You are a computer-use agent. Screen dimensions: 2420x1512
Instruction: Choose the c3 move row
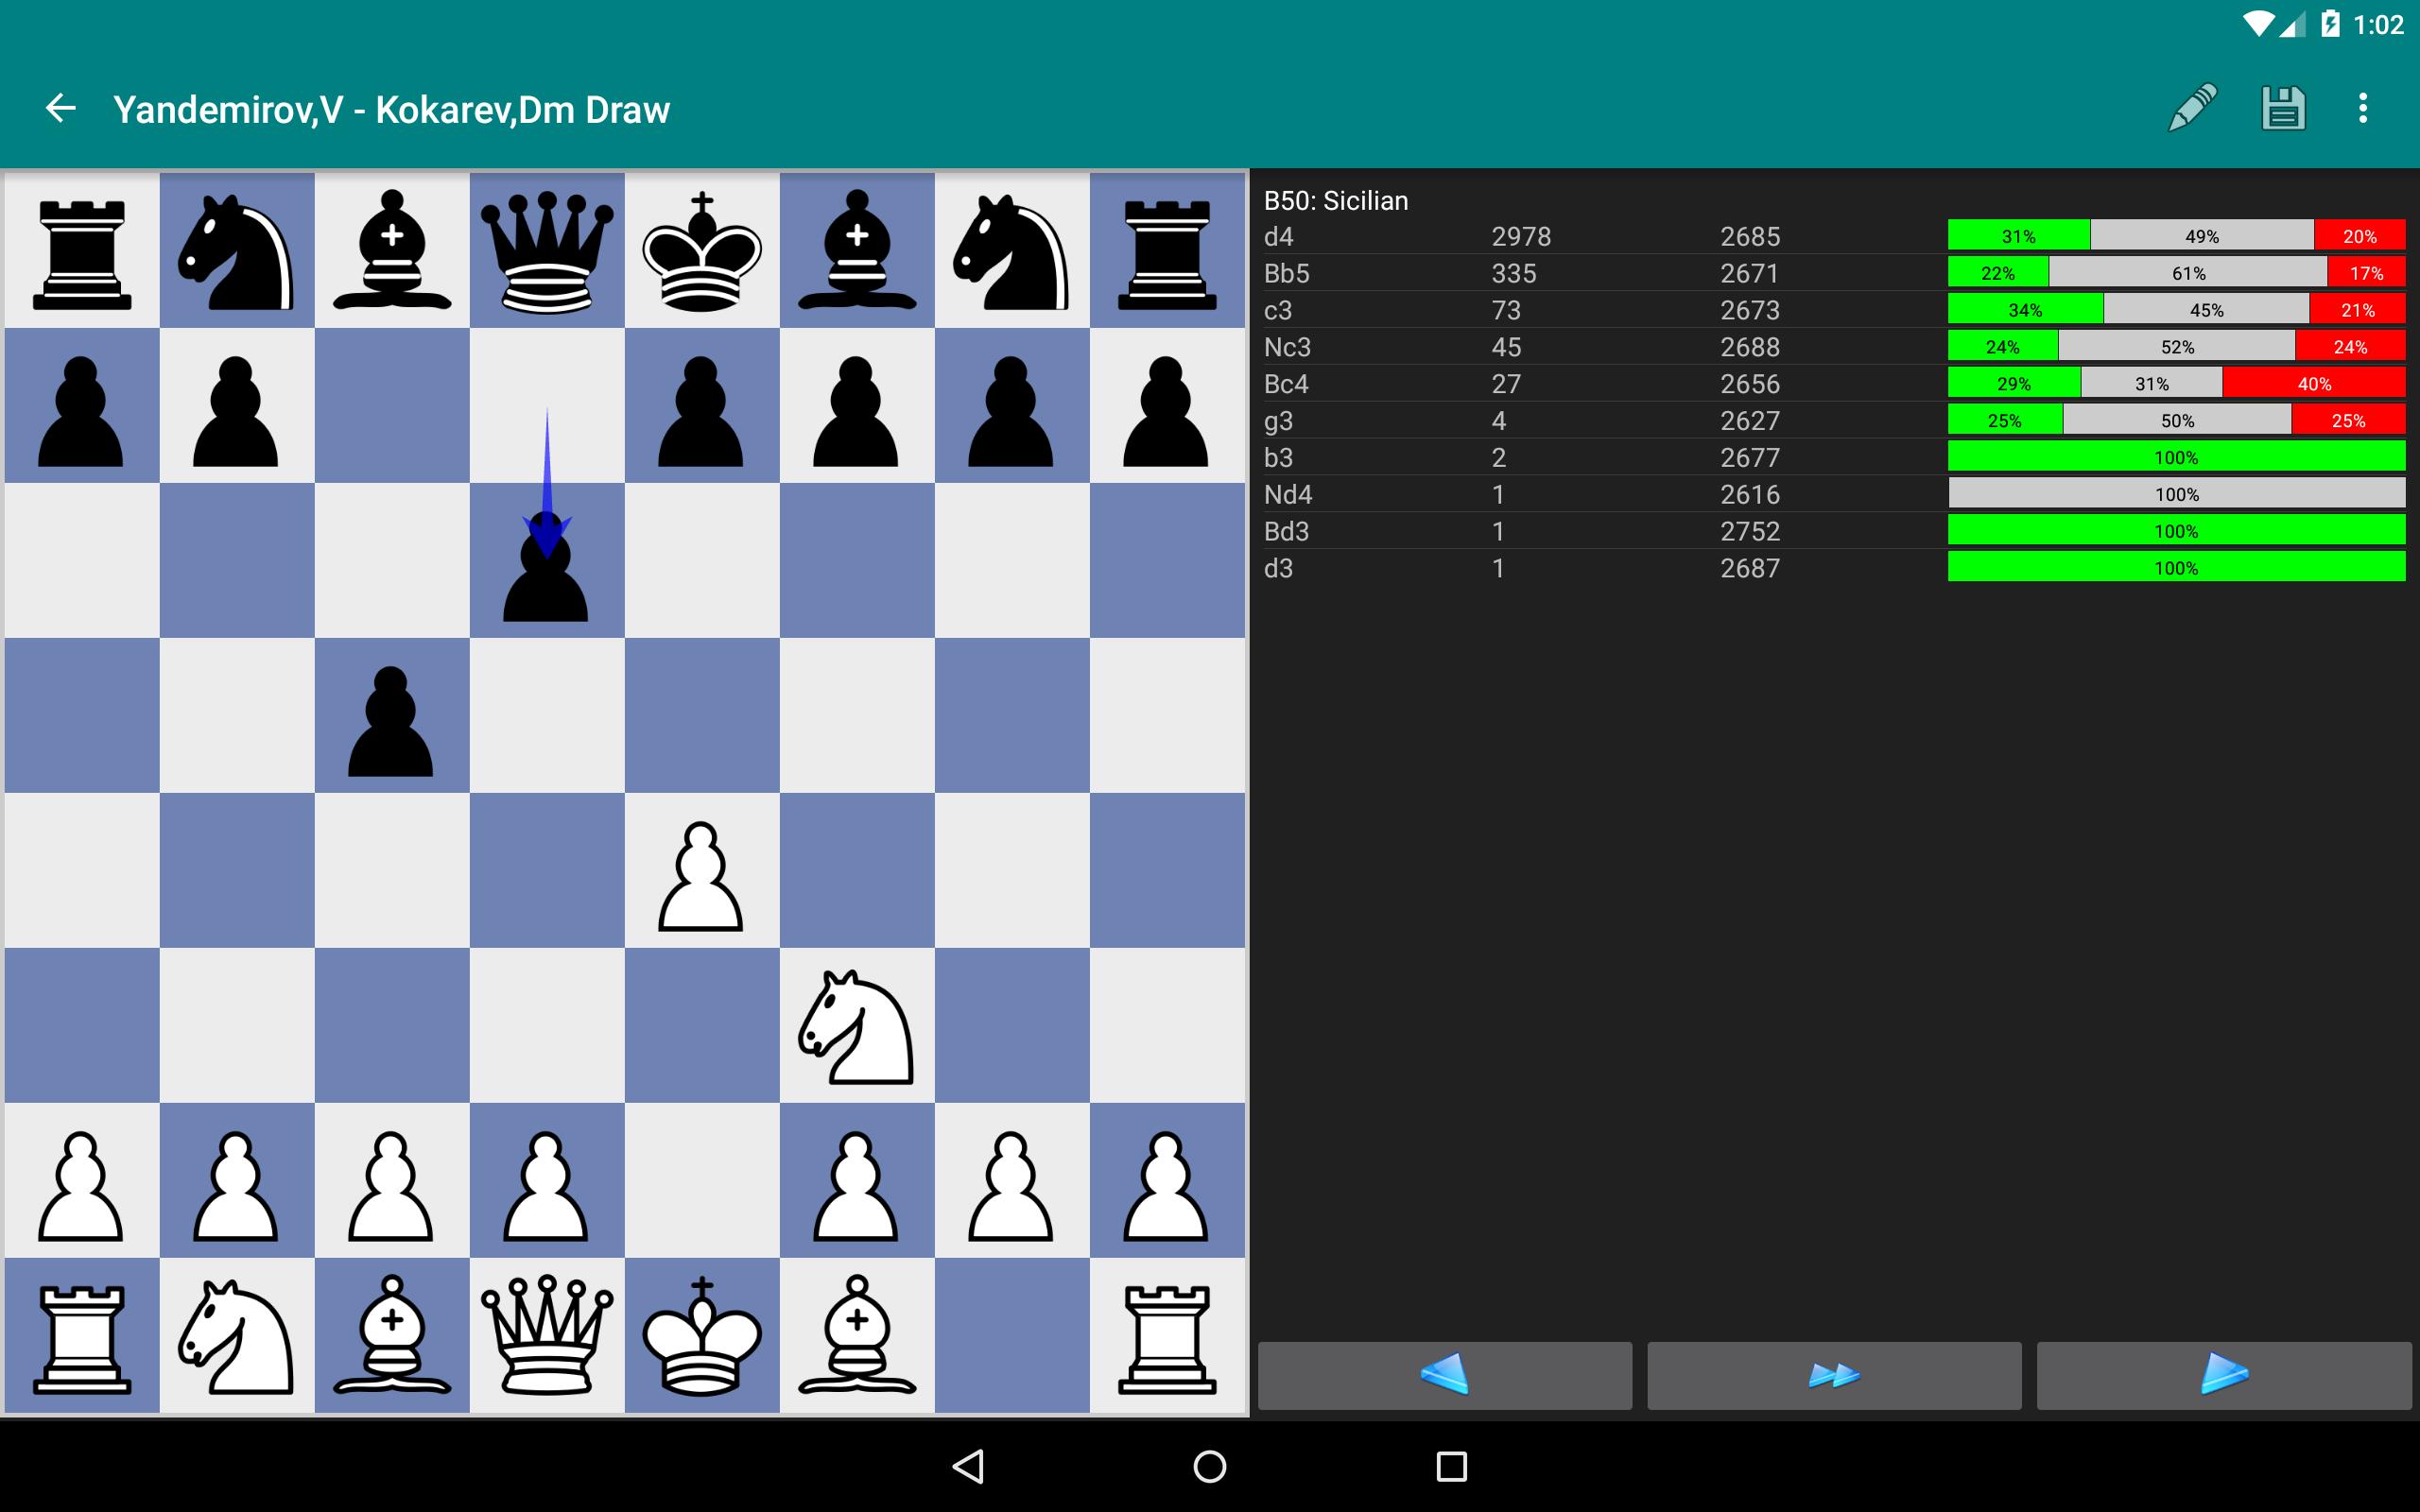[x=1834, y=310]
